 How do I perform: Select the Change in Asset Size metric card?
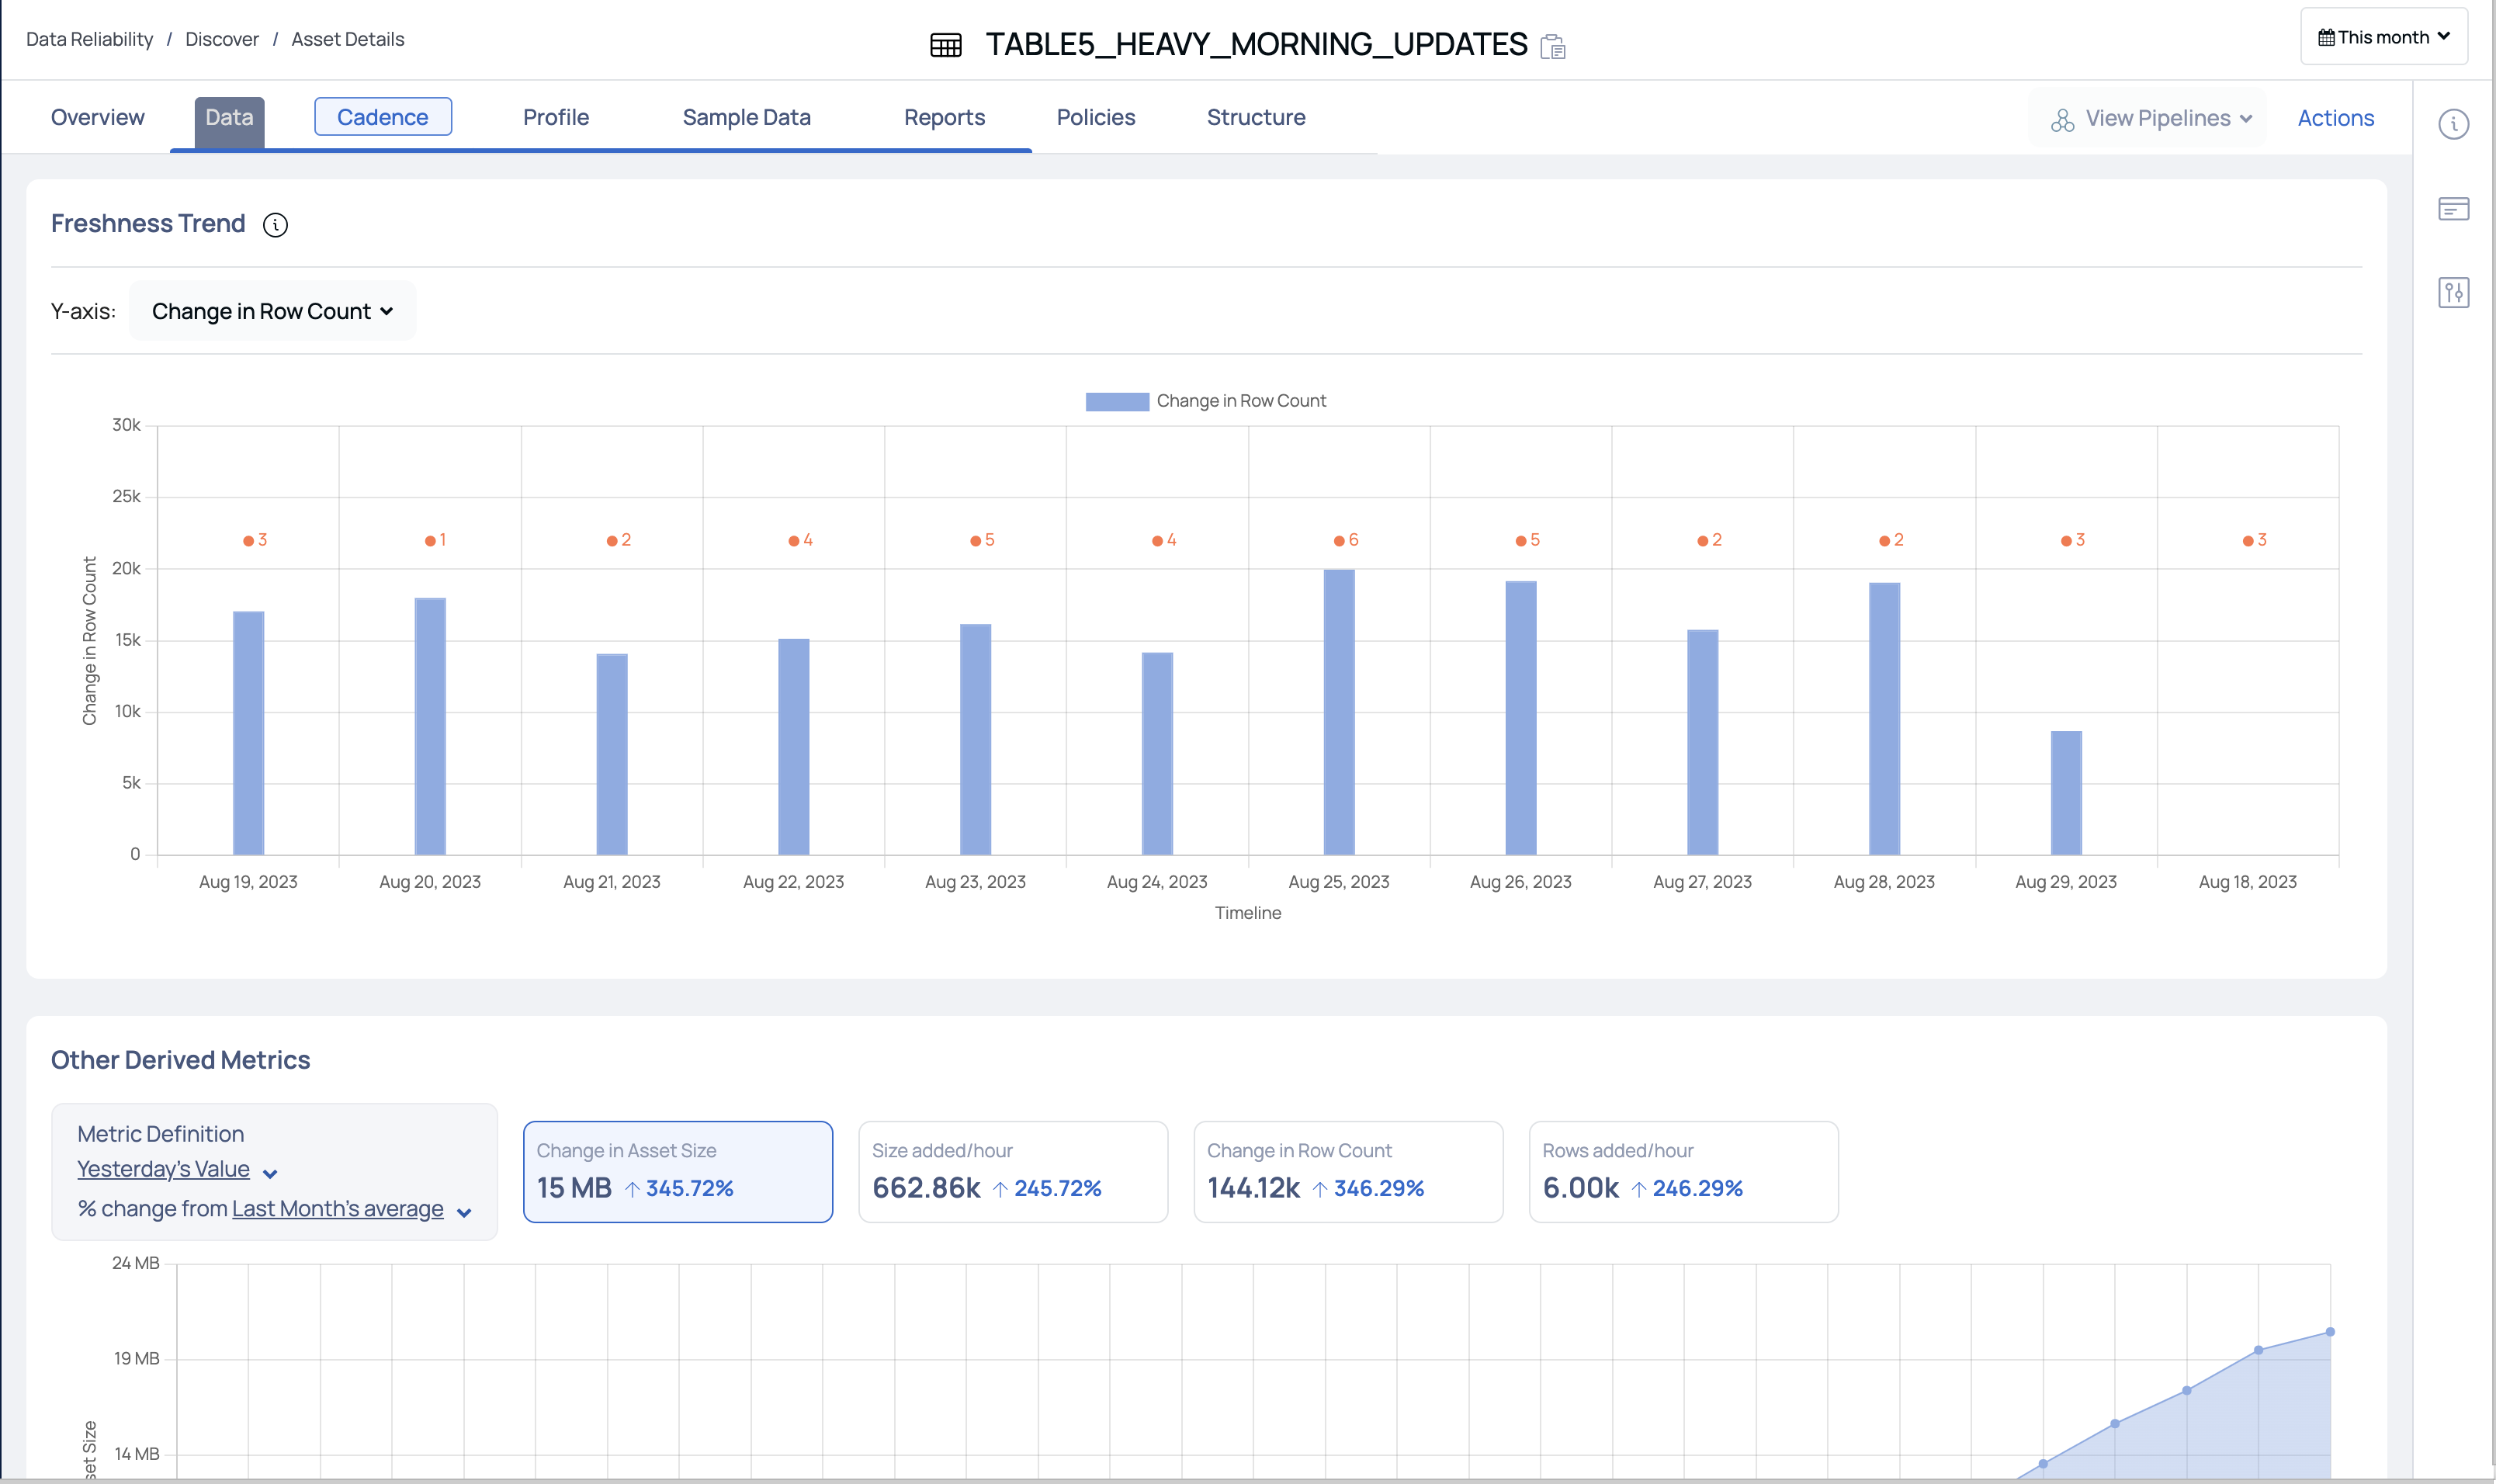click(x=678, y=1172)
